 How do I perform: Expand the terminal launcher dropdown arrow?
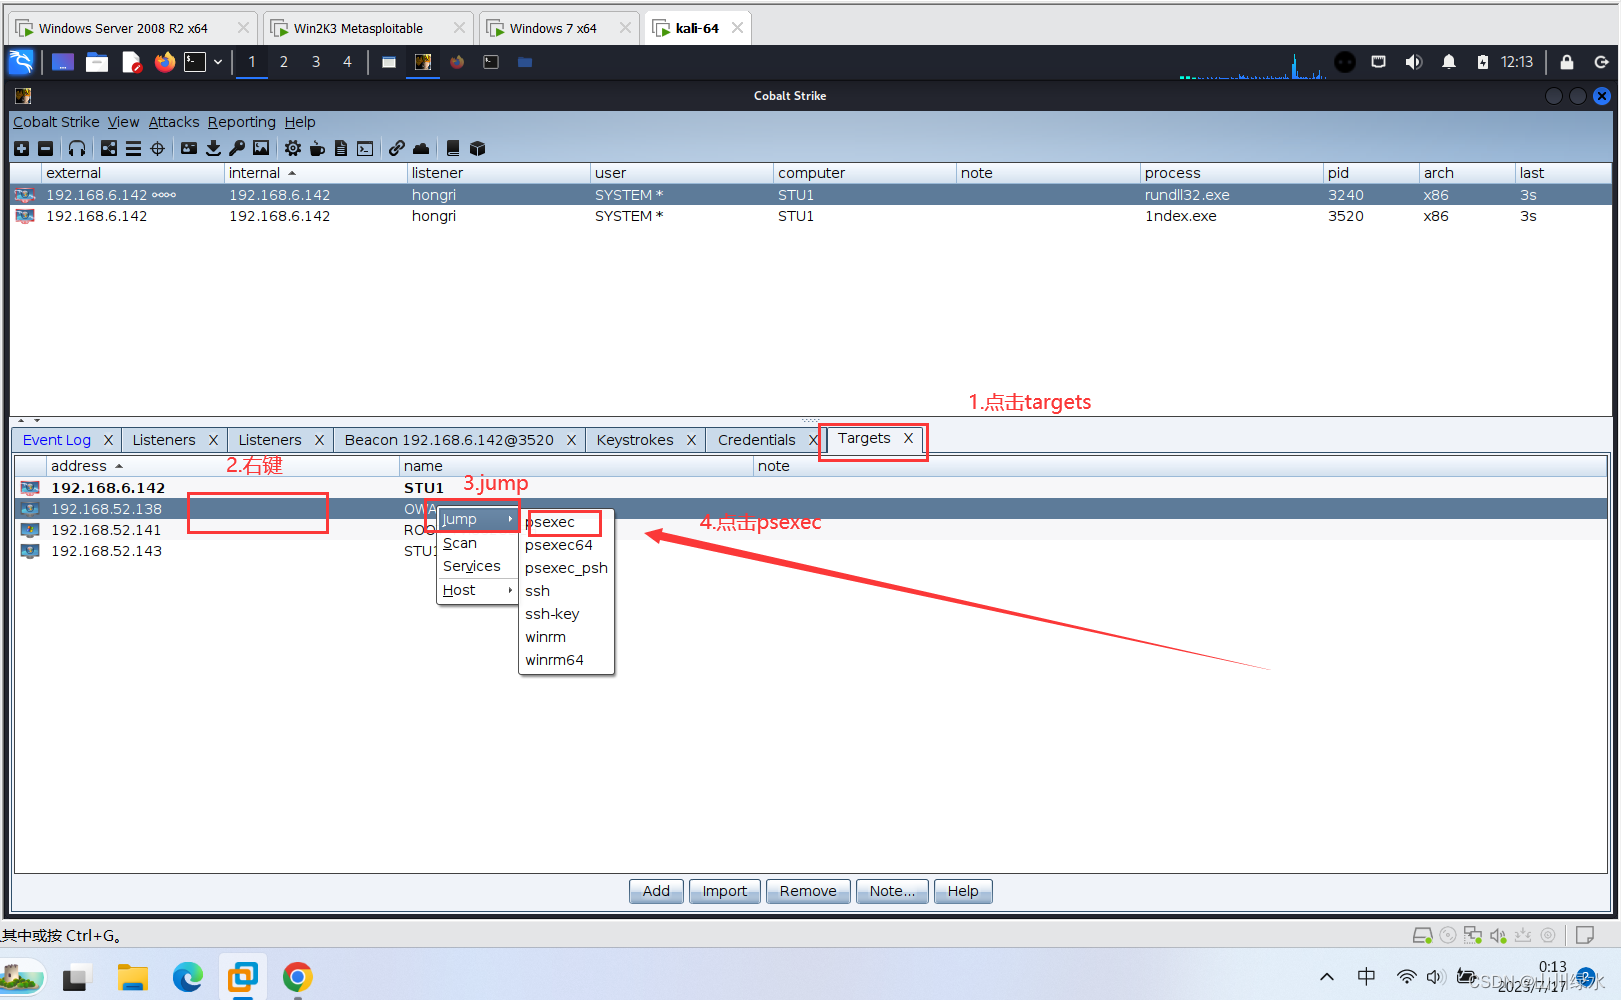pos(217,62)
